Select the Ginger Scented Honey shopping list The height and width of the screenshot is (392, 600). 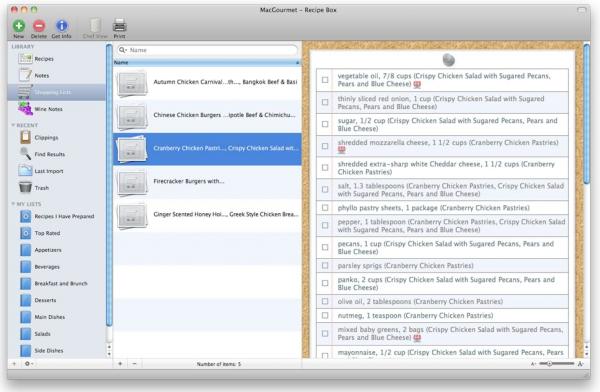(x=207, y=215)
